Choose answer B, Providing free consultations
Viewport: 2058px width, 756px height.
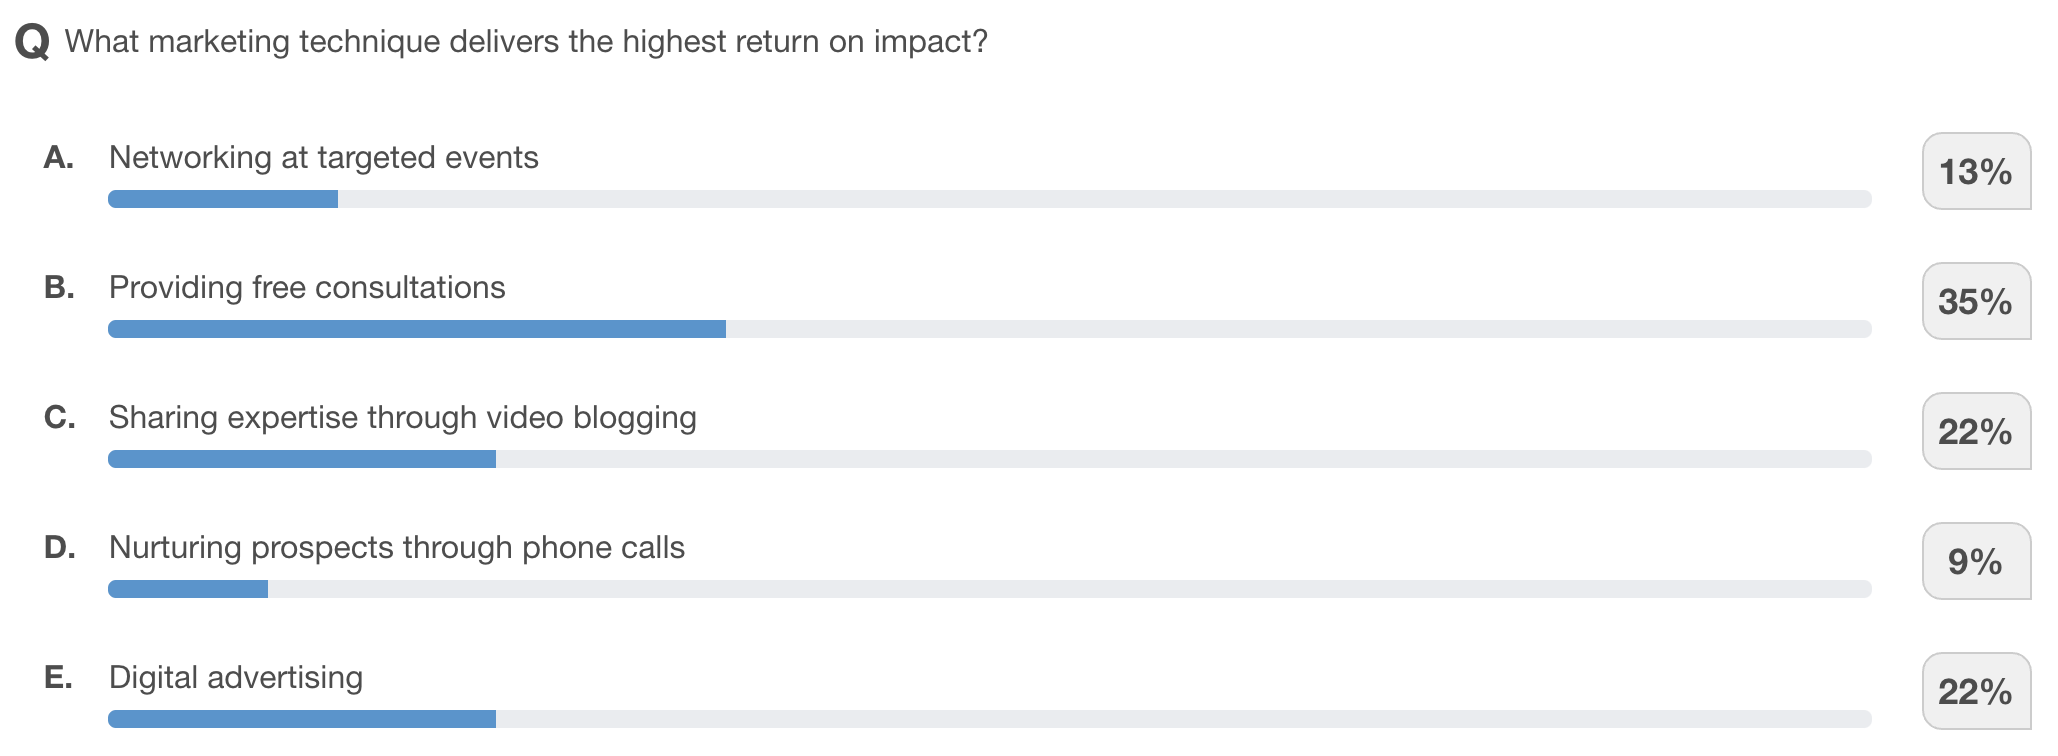tap(307, 288)
